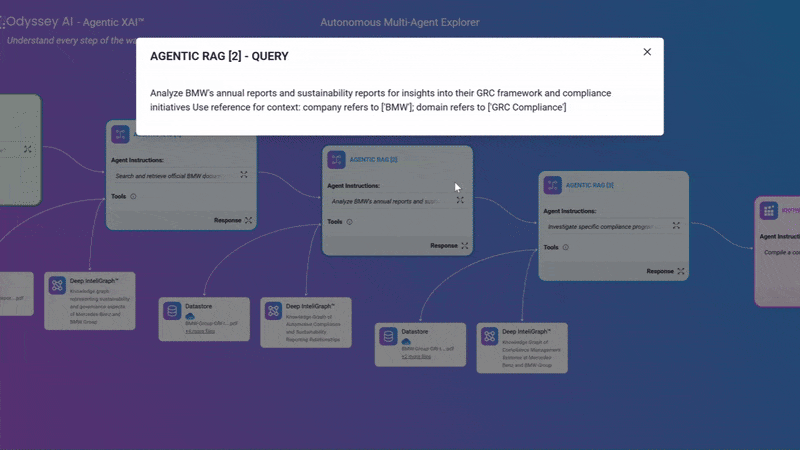Open the AGENTIC RAG [3] title link
The width and height of the screenshot is (800, 450).
tap(589, 185)
